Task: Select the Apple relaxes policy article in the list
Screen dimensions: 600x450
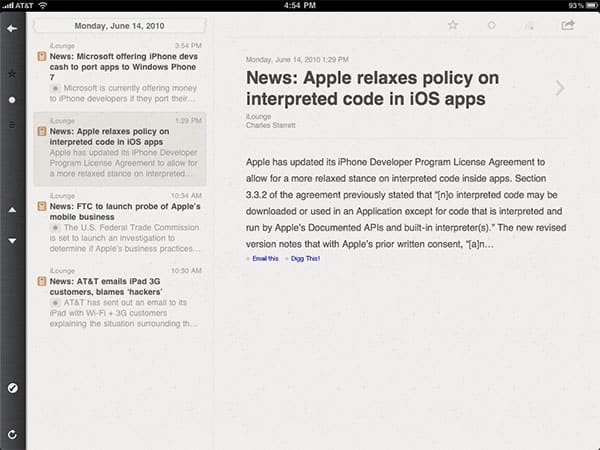Action: [x=120, y=149]
